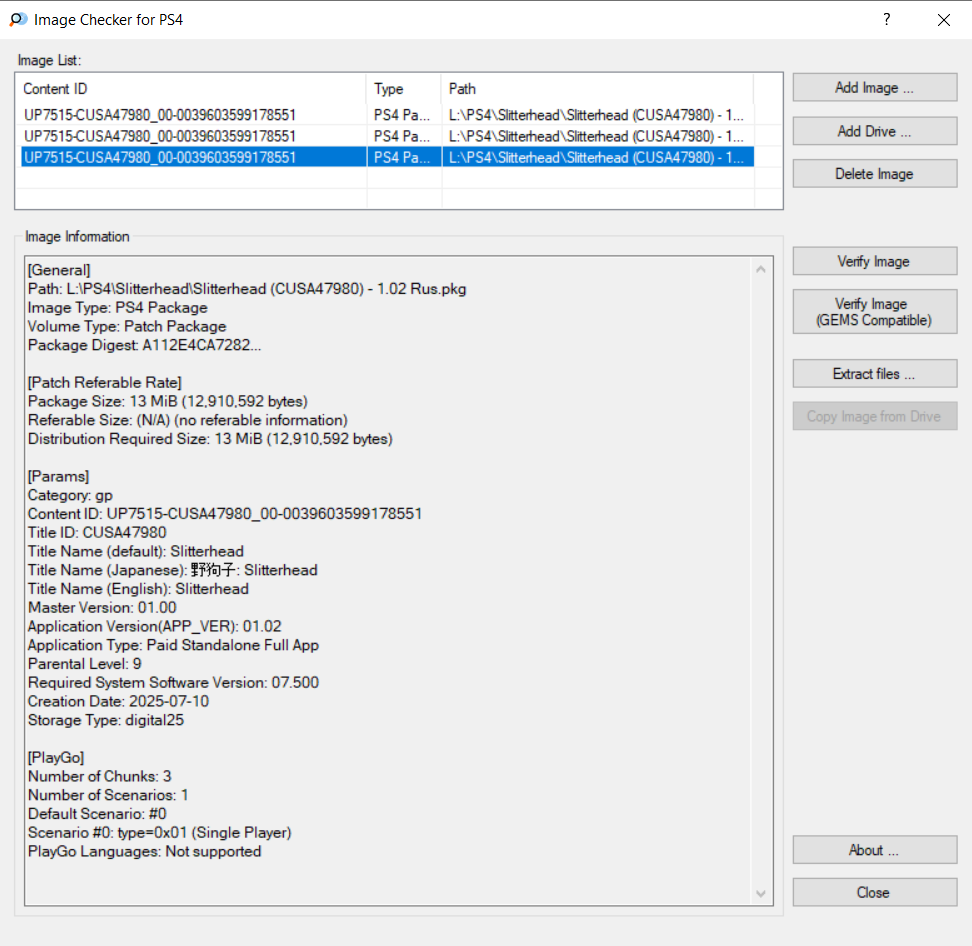This screenshot has height=946, width=972.
Task: Click the 'Distribution Required Size' line
Action: coord(210,439)
